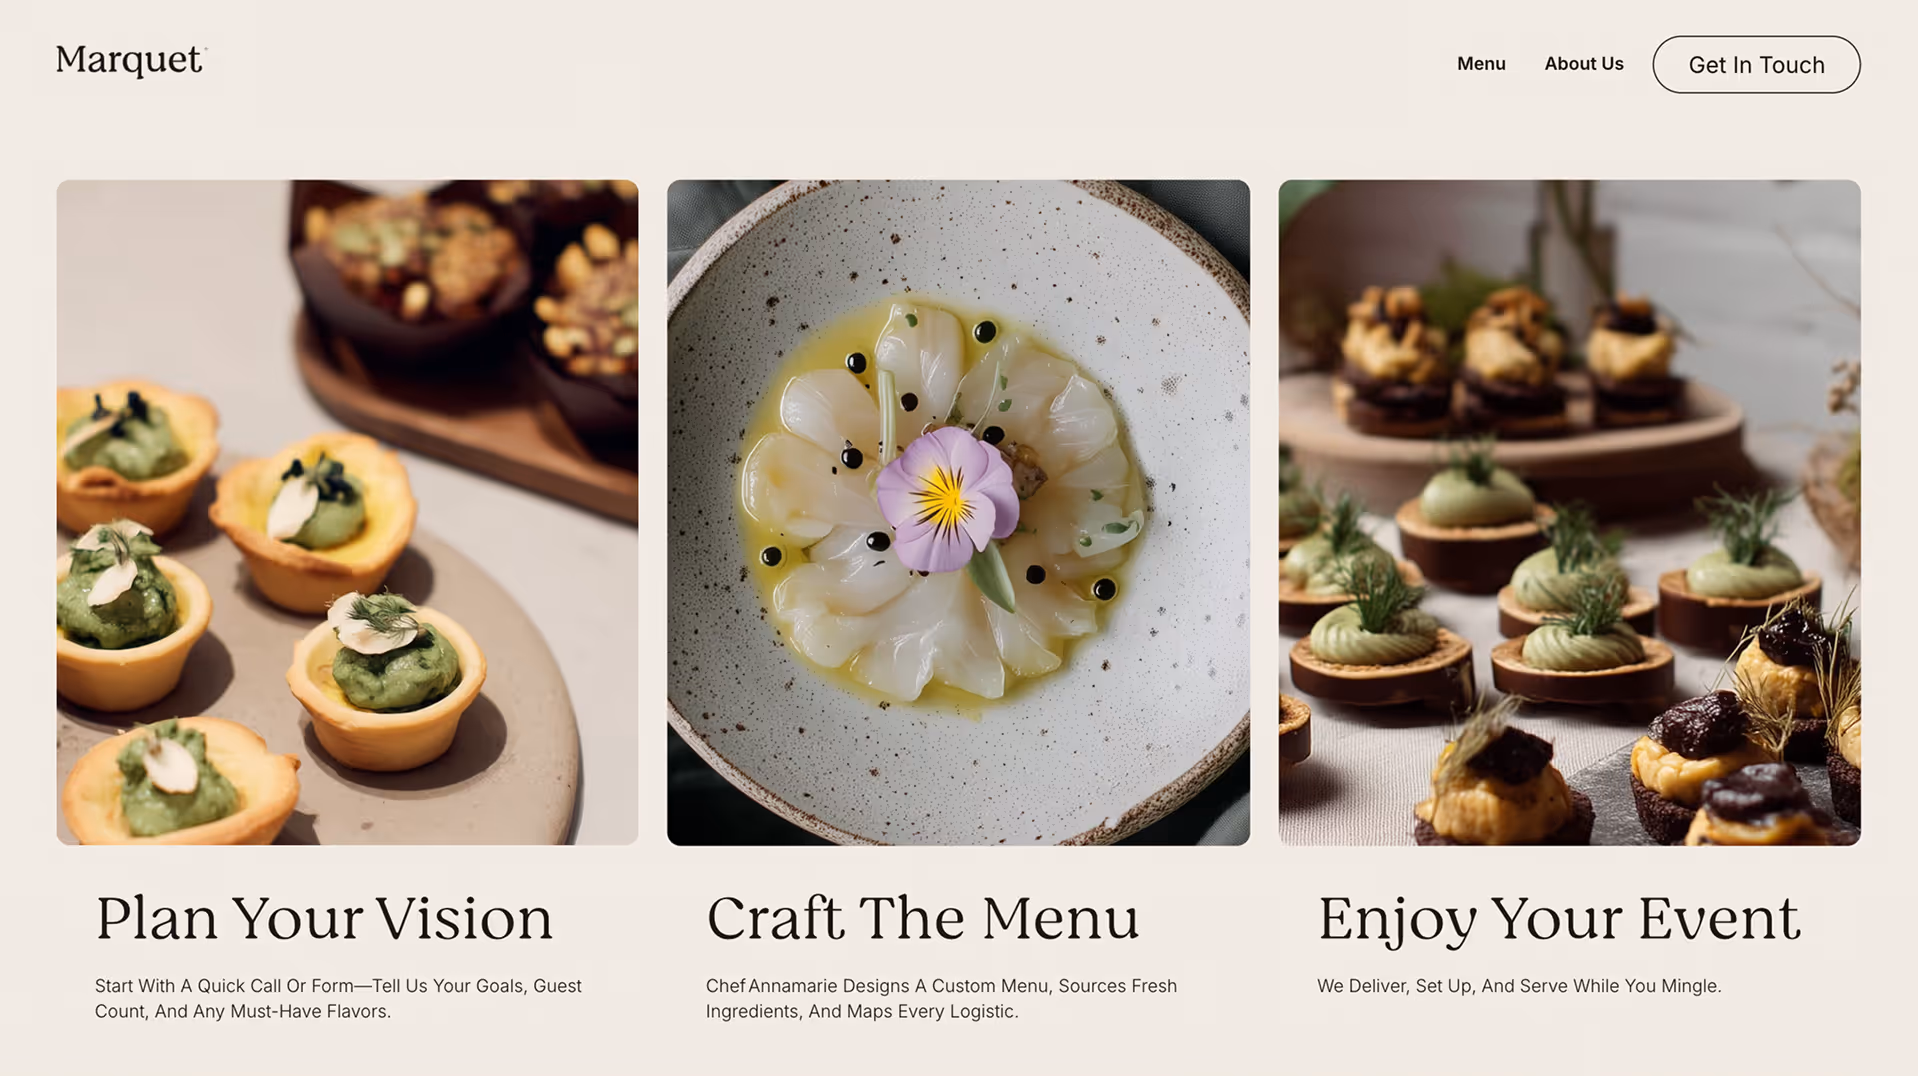Open the Menu navigation link
The width and height of the screenshot is (1918, 1076).
click(1481, 64)
